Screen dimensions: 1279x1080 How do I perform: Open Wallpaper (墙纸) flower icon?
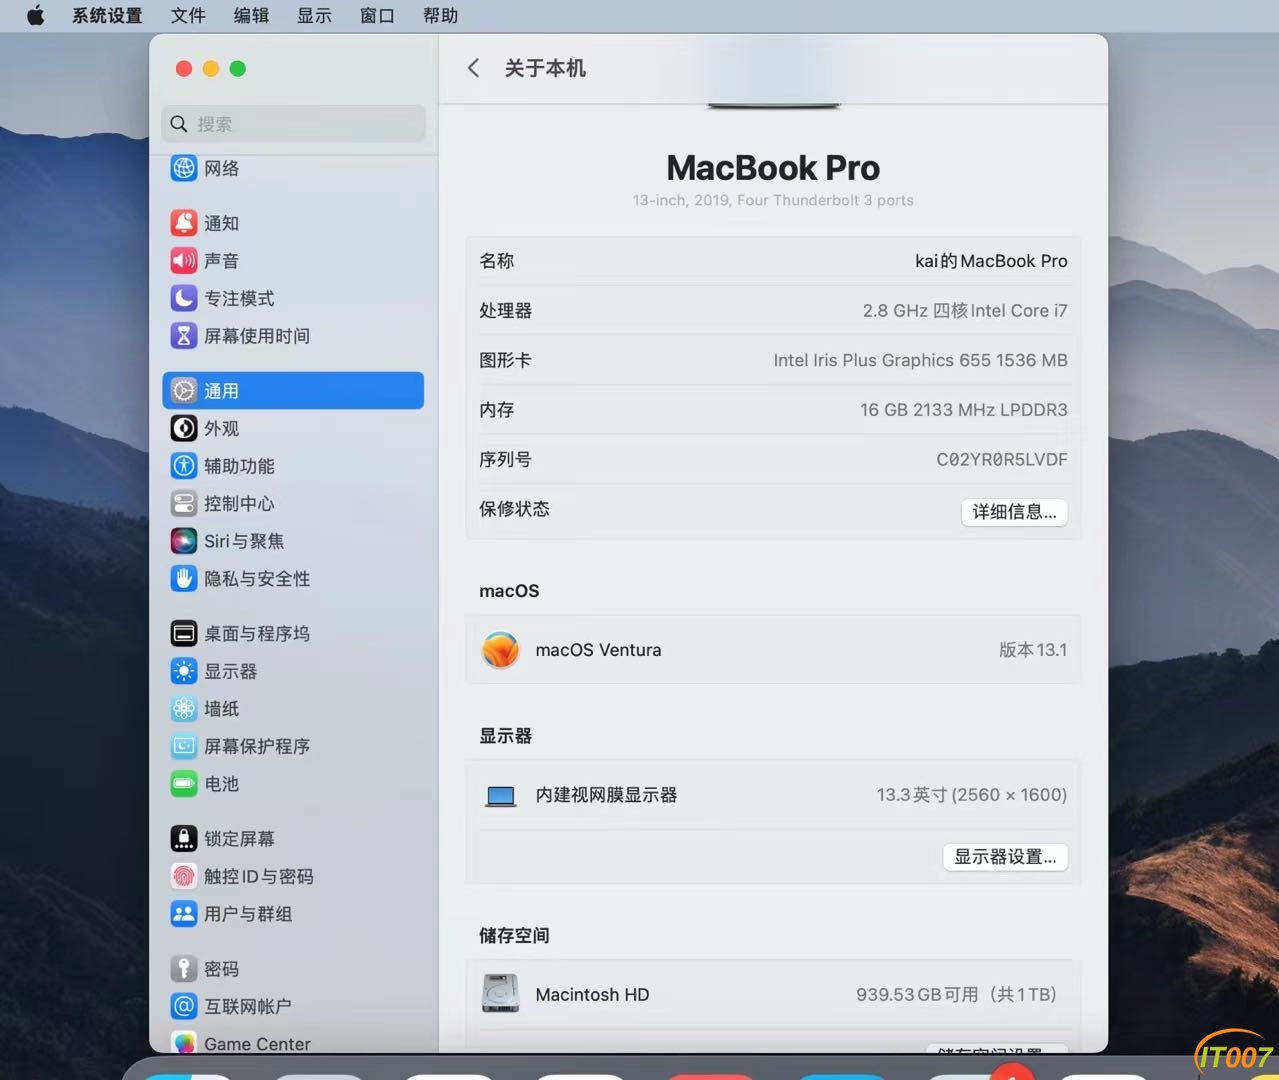point(184,708)
